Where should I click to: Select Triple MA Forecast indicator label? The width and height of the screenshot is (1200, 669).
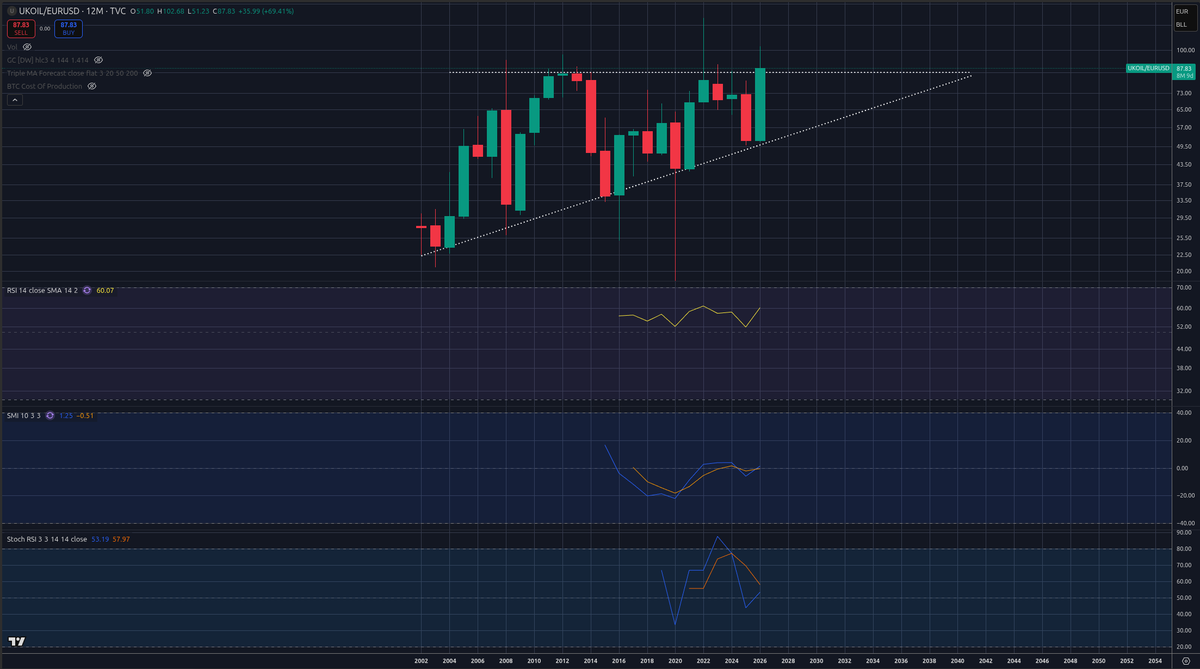coord(72,73)
